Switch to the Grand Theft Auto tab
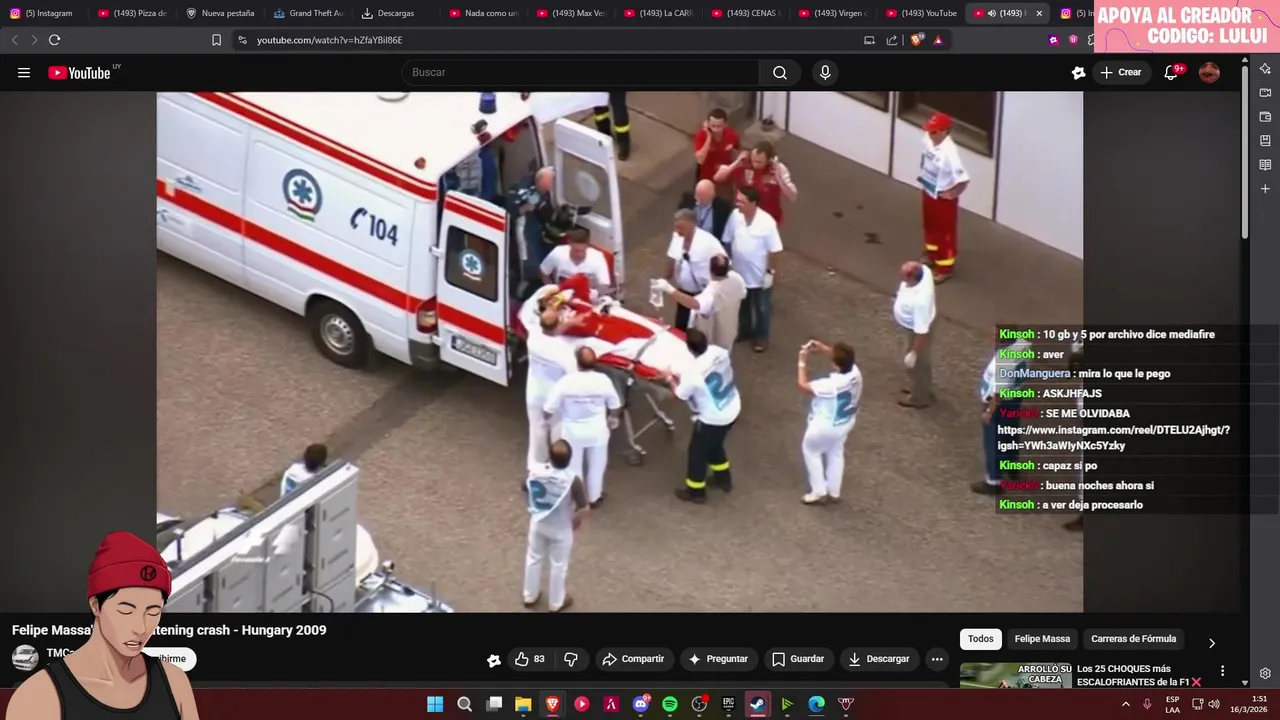This screenshot has height=720, width=1280. point(307,13)
